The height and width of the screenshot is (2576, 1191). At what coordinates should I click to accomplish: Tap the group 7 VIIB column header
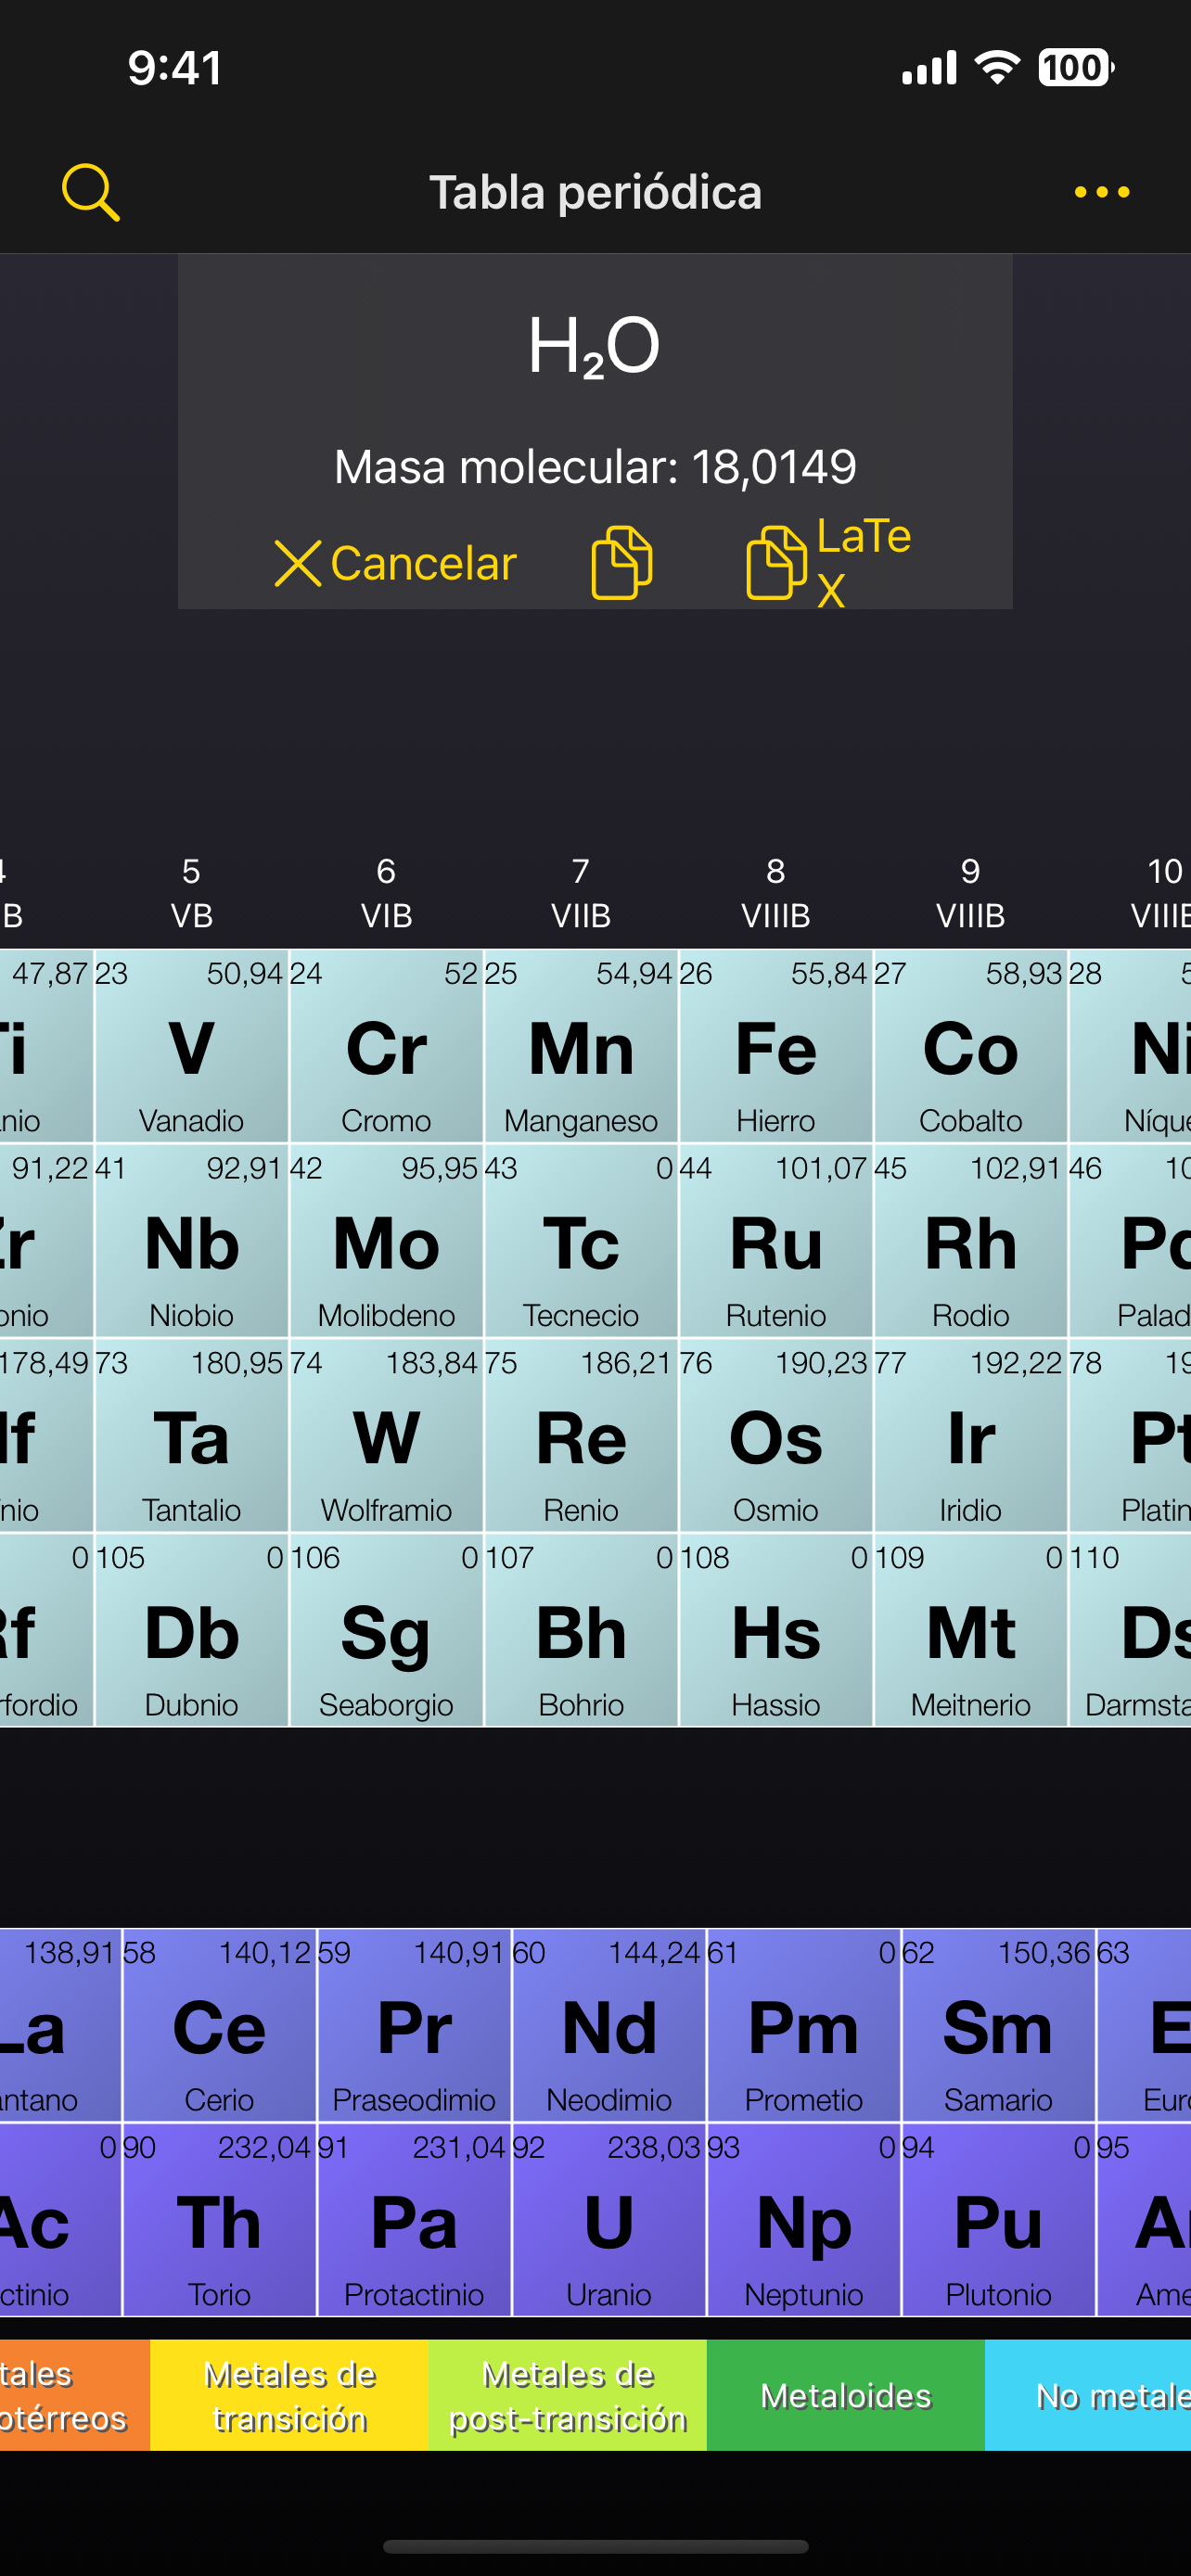581,893
